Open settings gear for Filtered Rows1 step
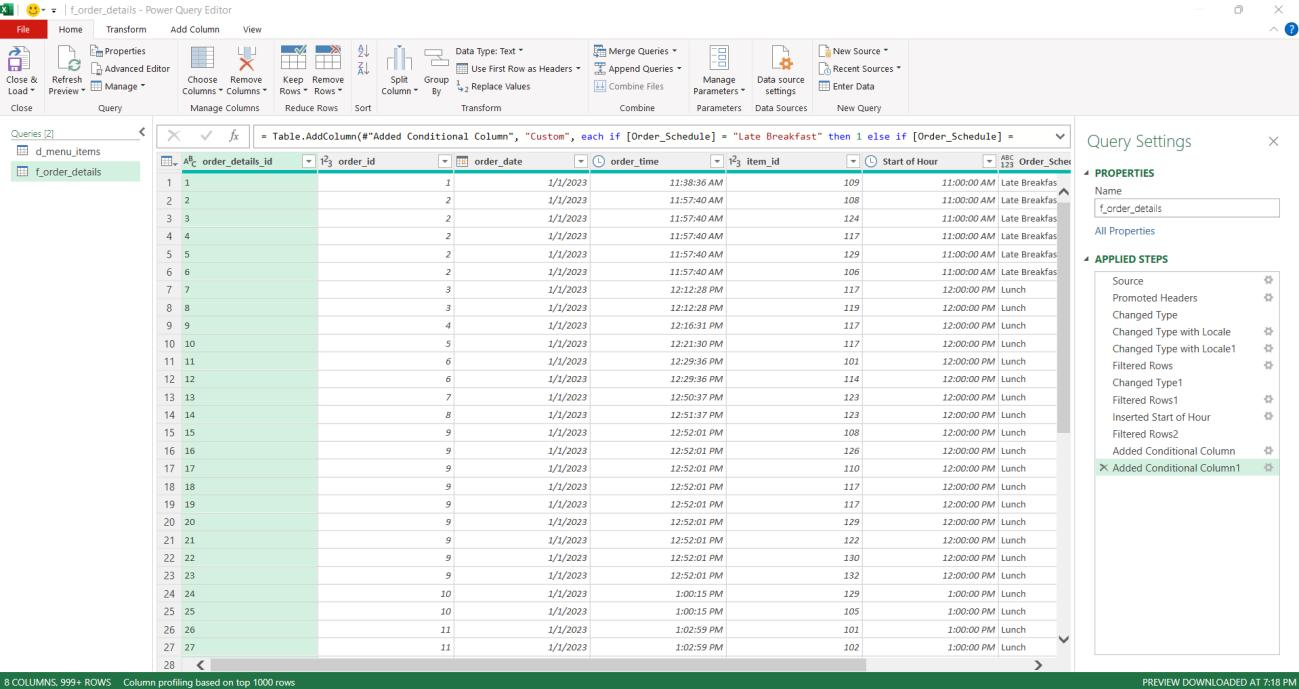Image resolution: width=1299 pixels, height=689 pixels. click(x=1268, y=400)
